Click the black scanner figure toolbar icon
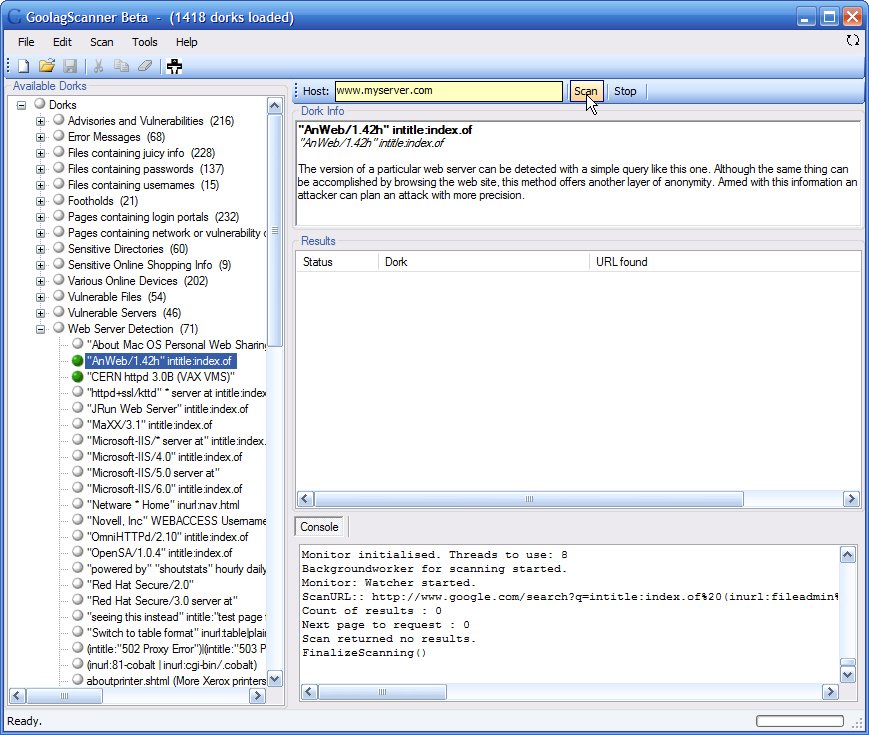The width and height of the screenshot is (869, 735). pos(174,67)
